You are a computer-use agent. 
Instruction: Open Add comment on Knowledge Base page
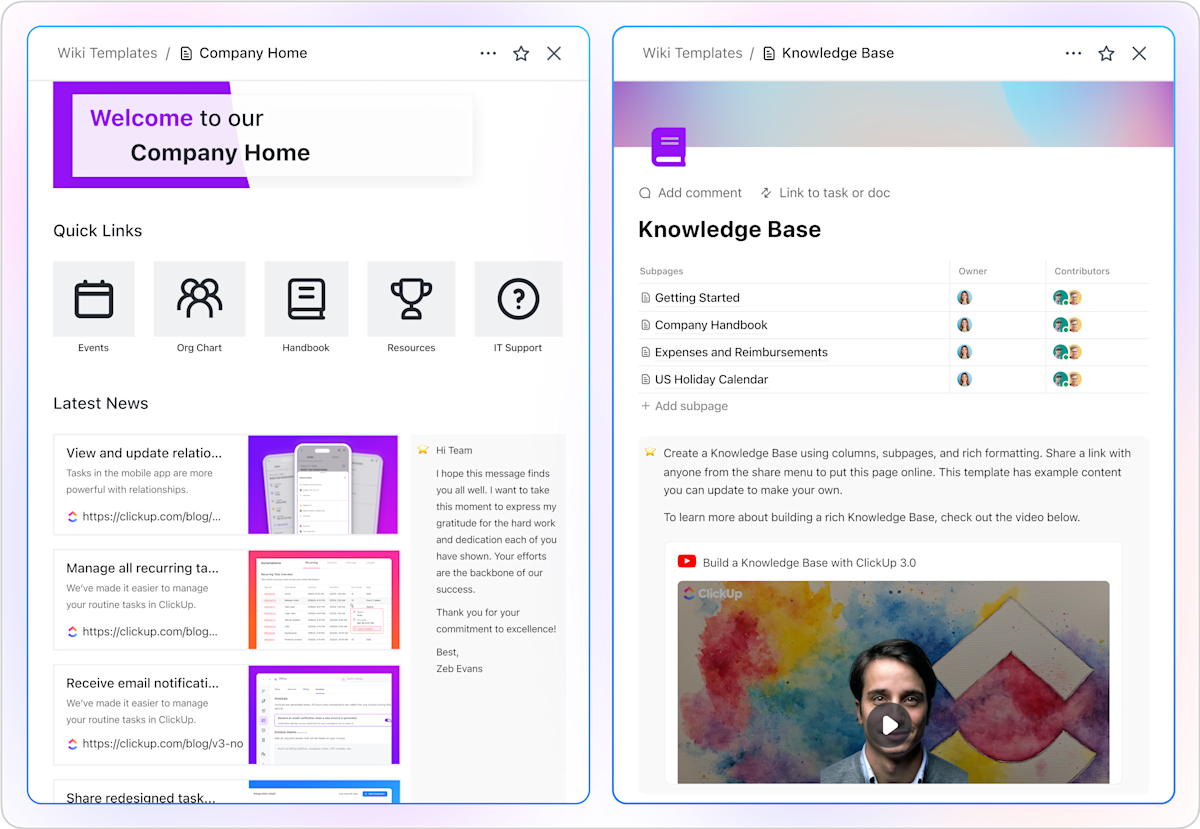coord(690,193)
